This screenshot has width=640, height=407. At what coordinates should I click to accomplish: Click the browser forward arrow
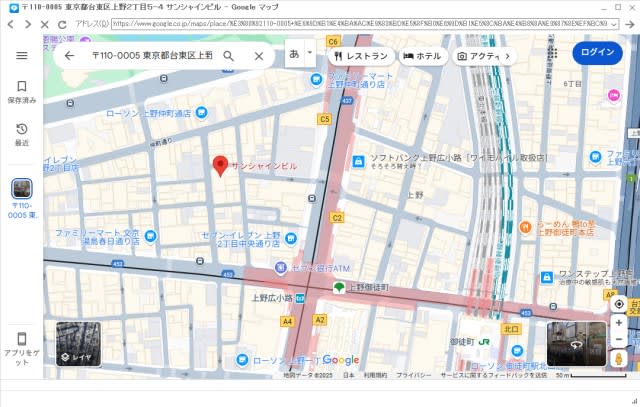click(27, 24)
